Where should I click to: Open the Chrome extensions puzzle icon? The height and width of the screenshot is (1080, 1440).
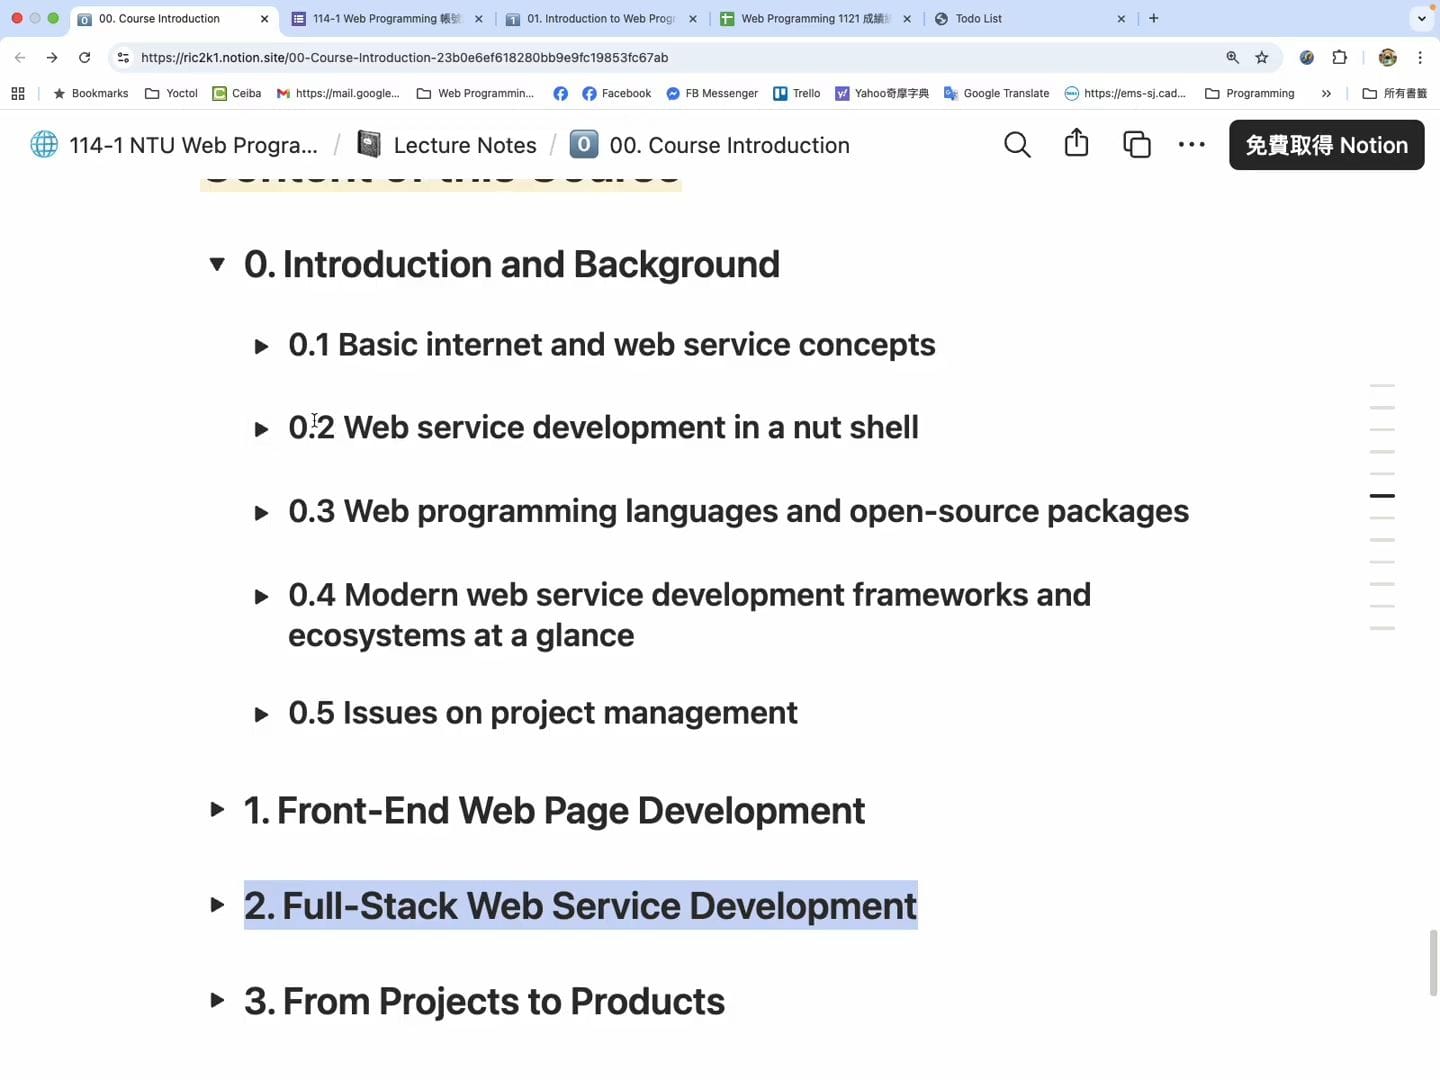click(x=1339, y=58)
